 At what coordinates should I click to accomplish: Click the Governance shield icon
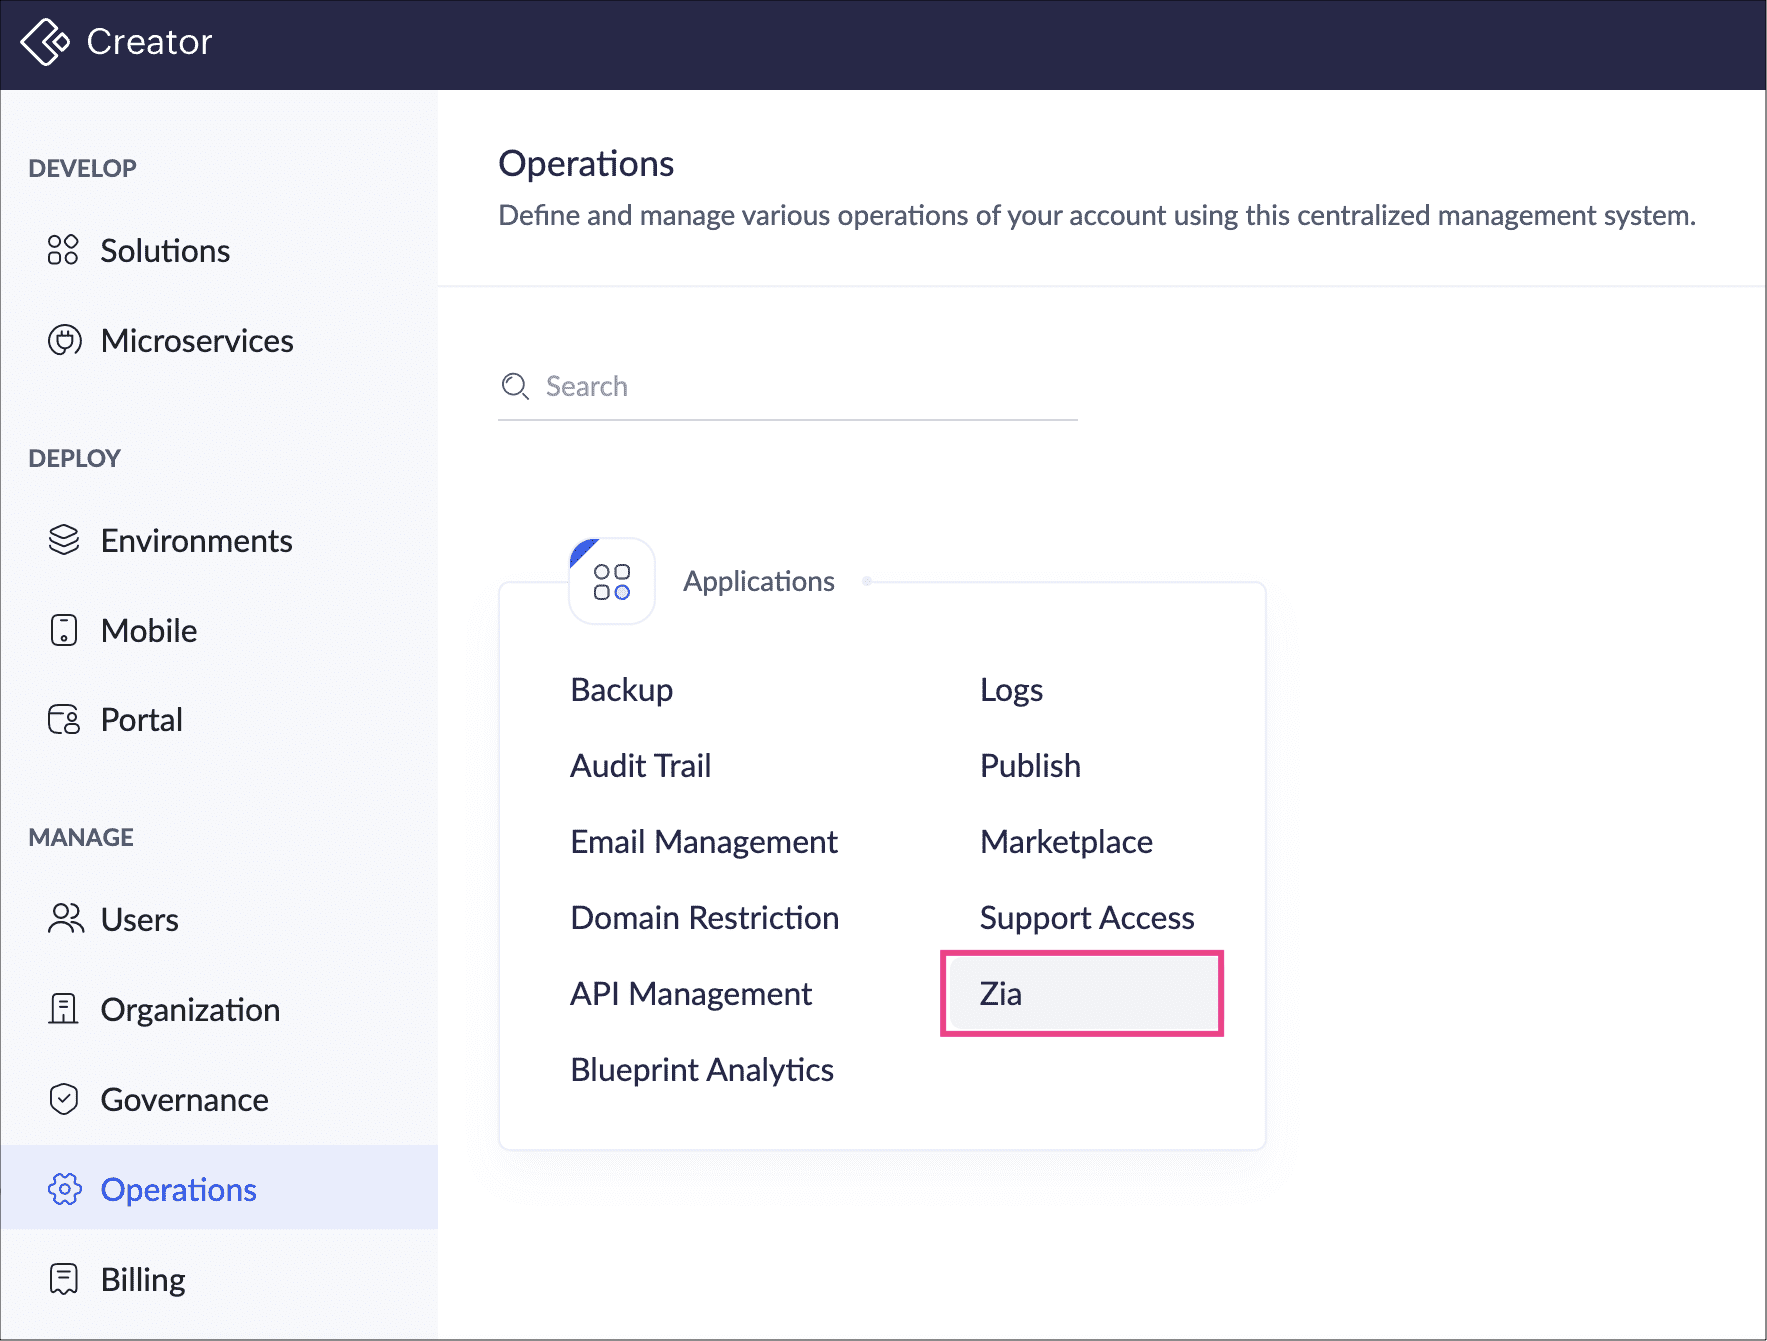coord(64,1099)
